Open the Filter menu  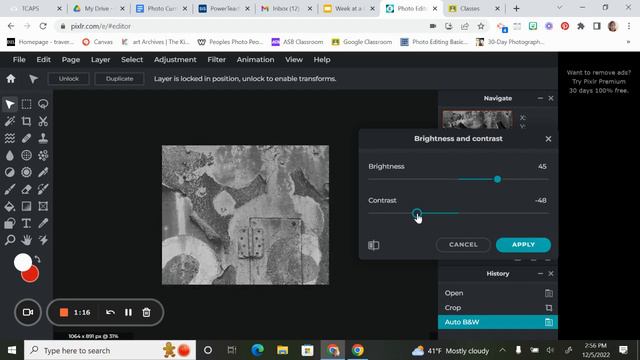point(216,60)
